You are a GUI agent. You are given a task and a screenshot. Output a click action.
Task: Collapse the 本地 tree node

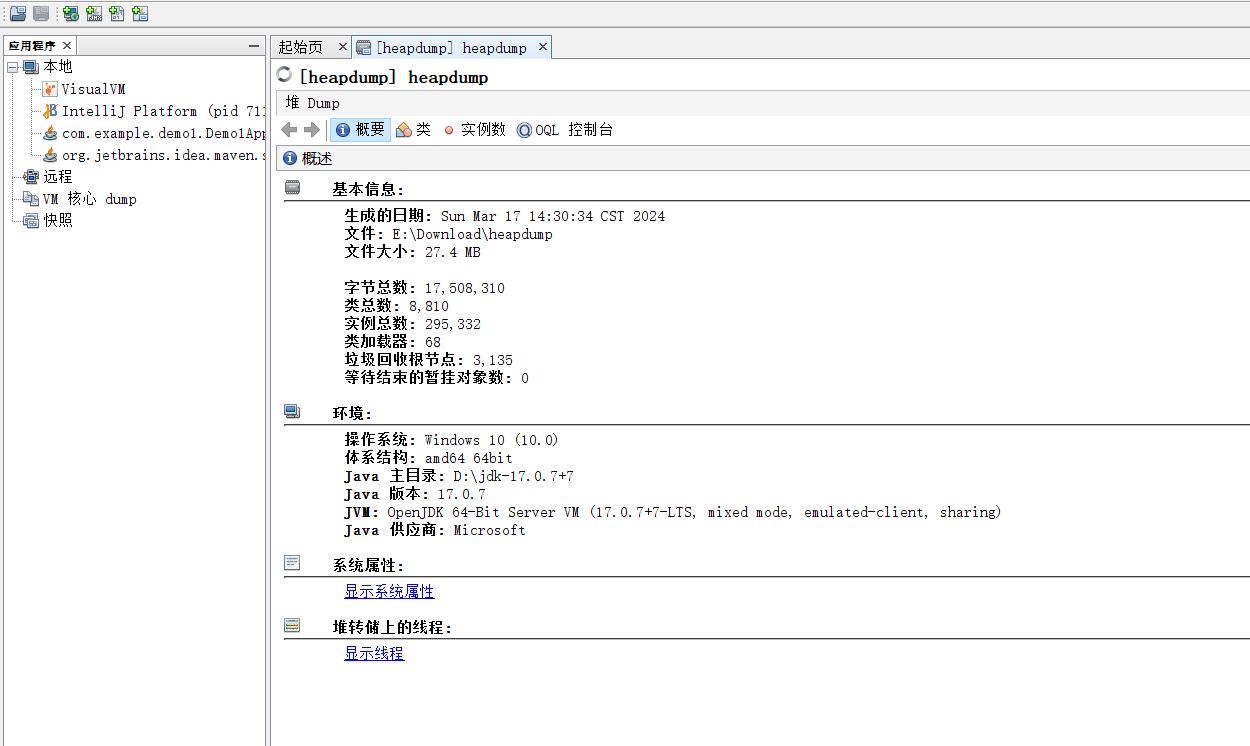(12, 67)
